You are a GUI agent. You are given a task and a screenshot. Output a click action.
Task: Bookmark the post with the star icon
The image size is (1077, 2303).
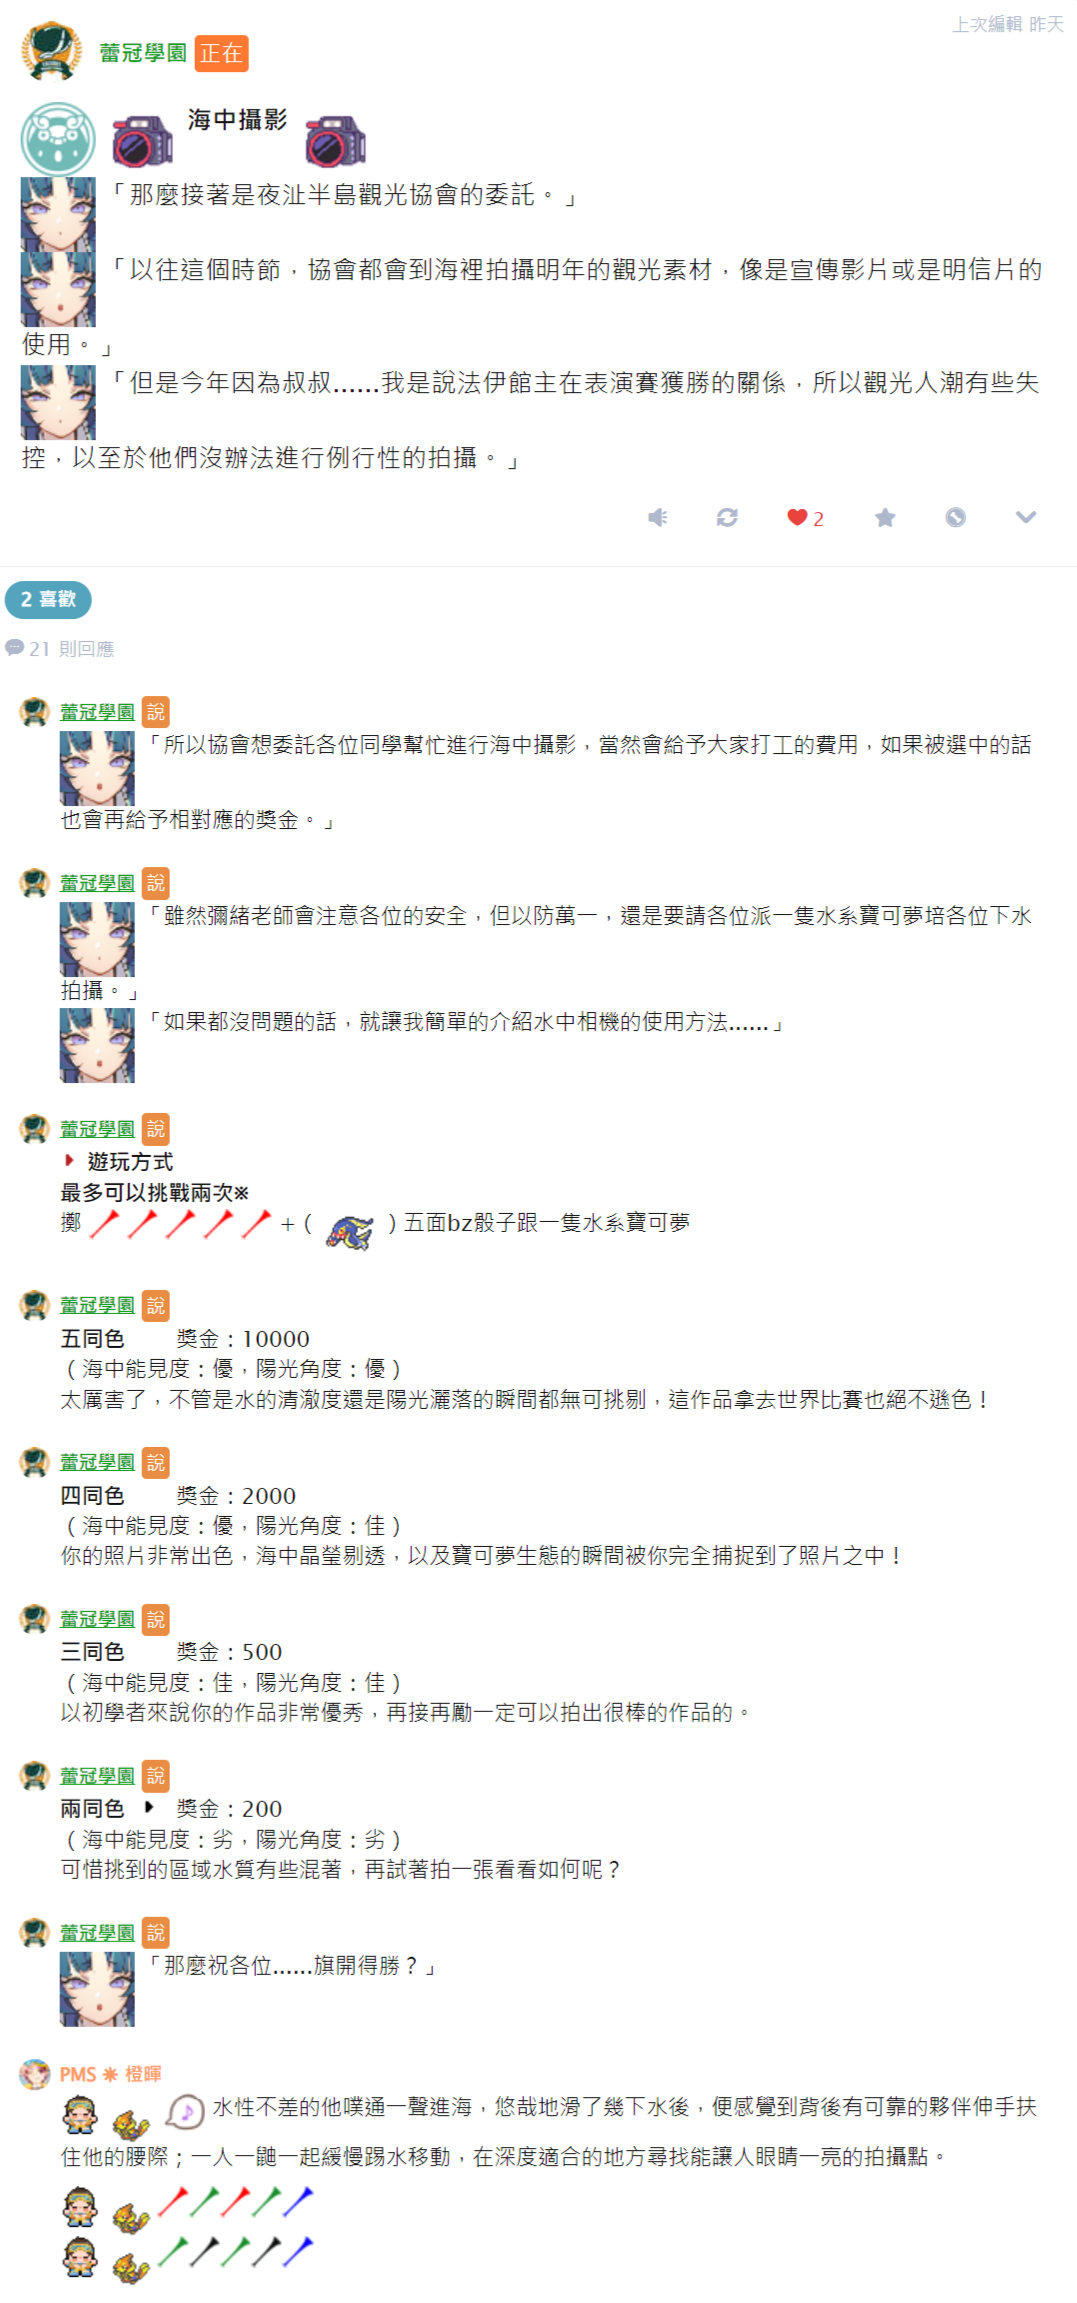[x=885, y=517]
